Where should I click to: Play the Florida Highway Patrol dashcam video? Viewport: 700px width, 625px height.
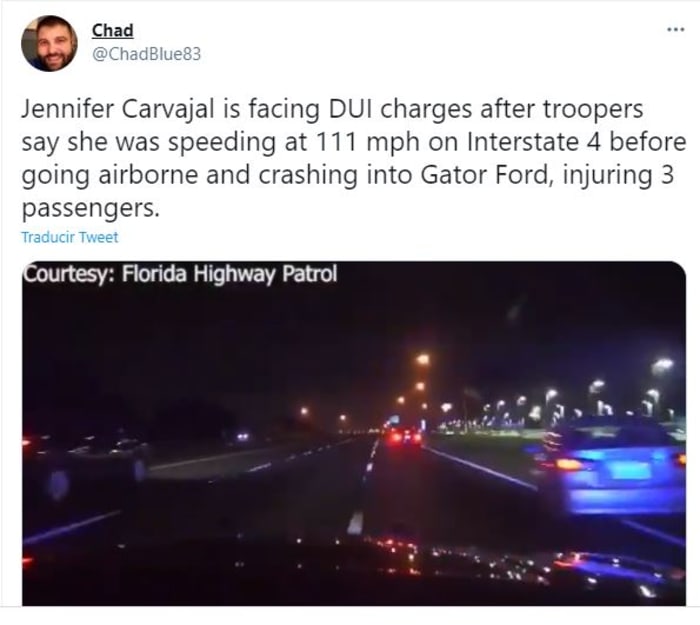click(x=354, y=433)
